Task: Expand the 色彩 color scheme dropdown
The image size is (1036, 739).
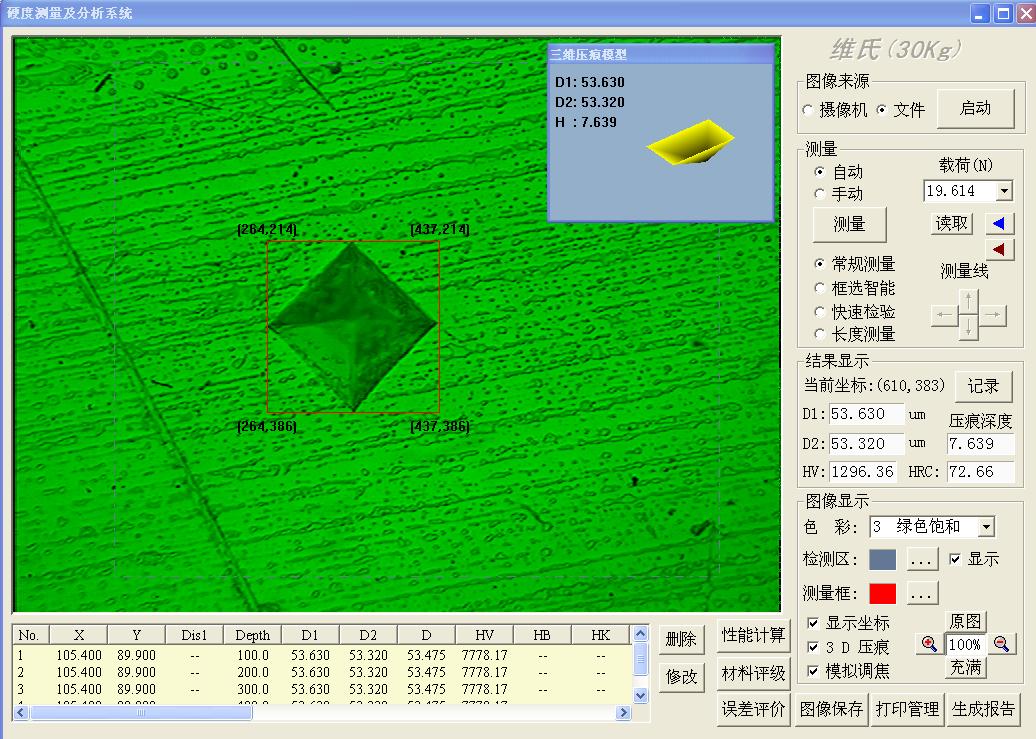Action: (x=986, y=527)
